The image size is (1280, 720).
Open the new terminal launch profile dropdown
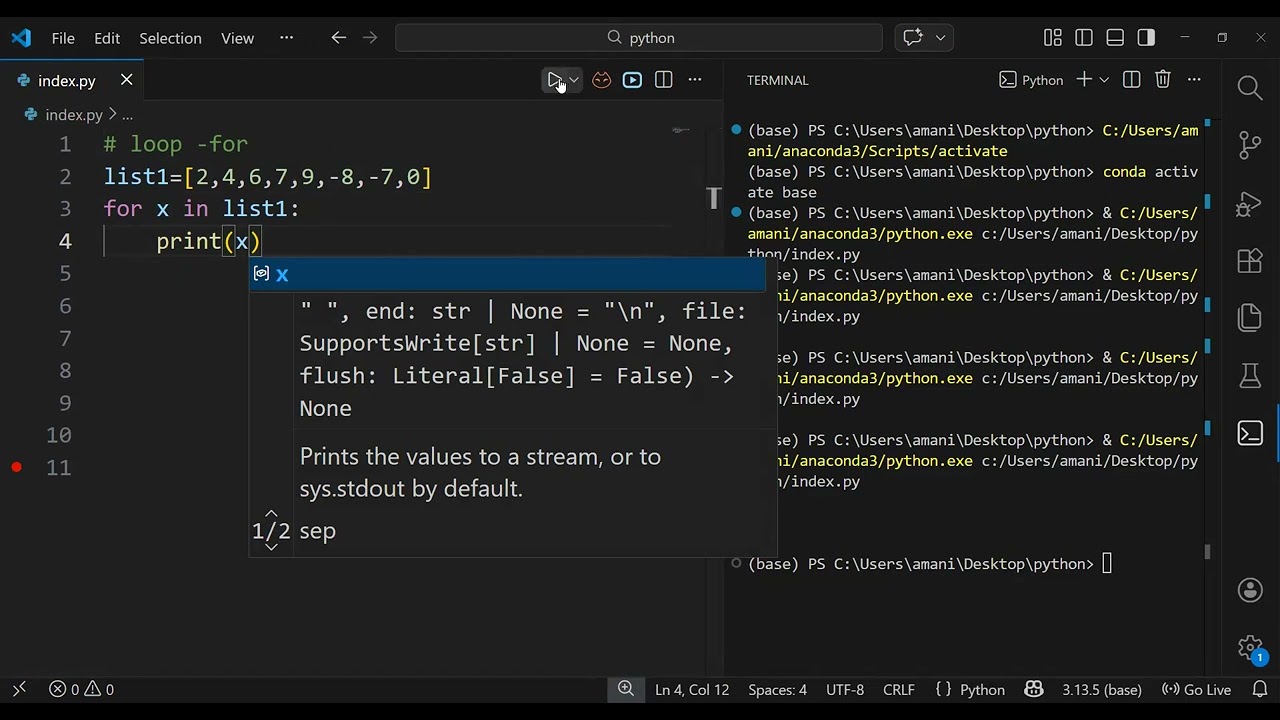1104,80
